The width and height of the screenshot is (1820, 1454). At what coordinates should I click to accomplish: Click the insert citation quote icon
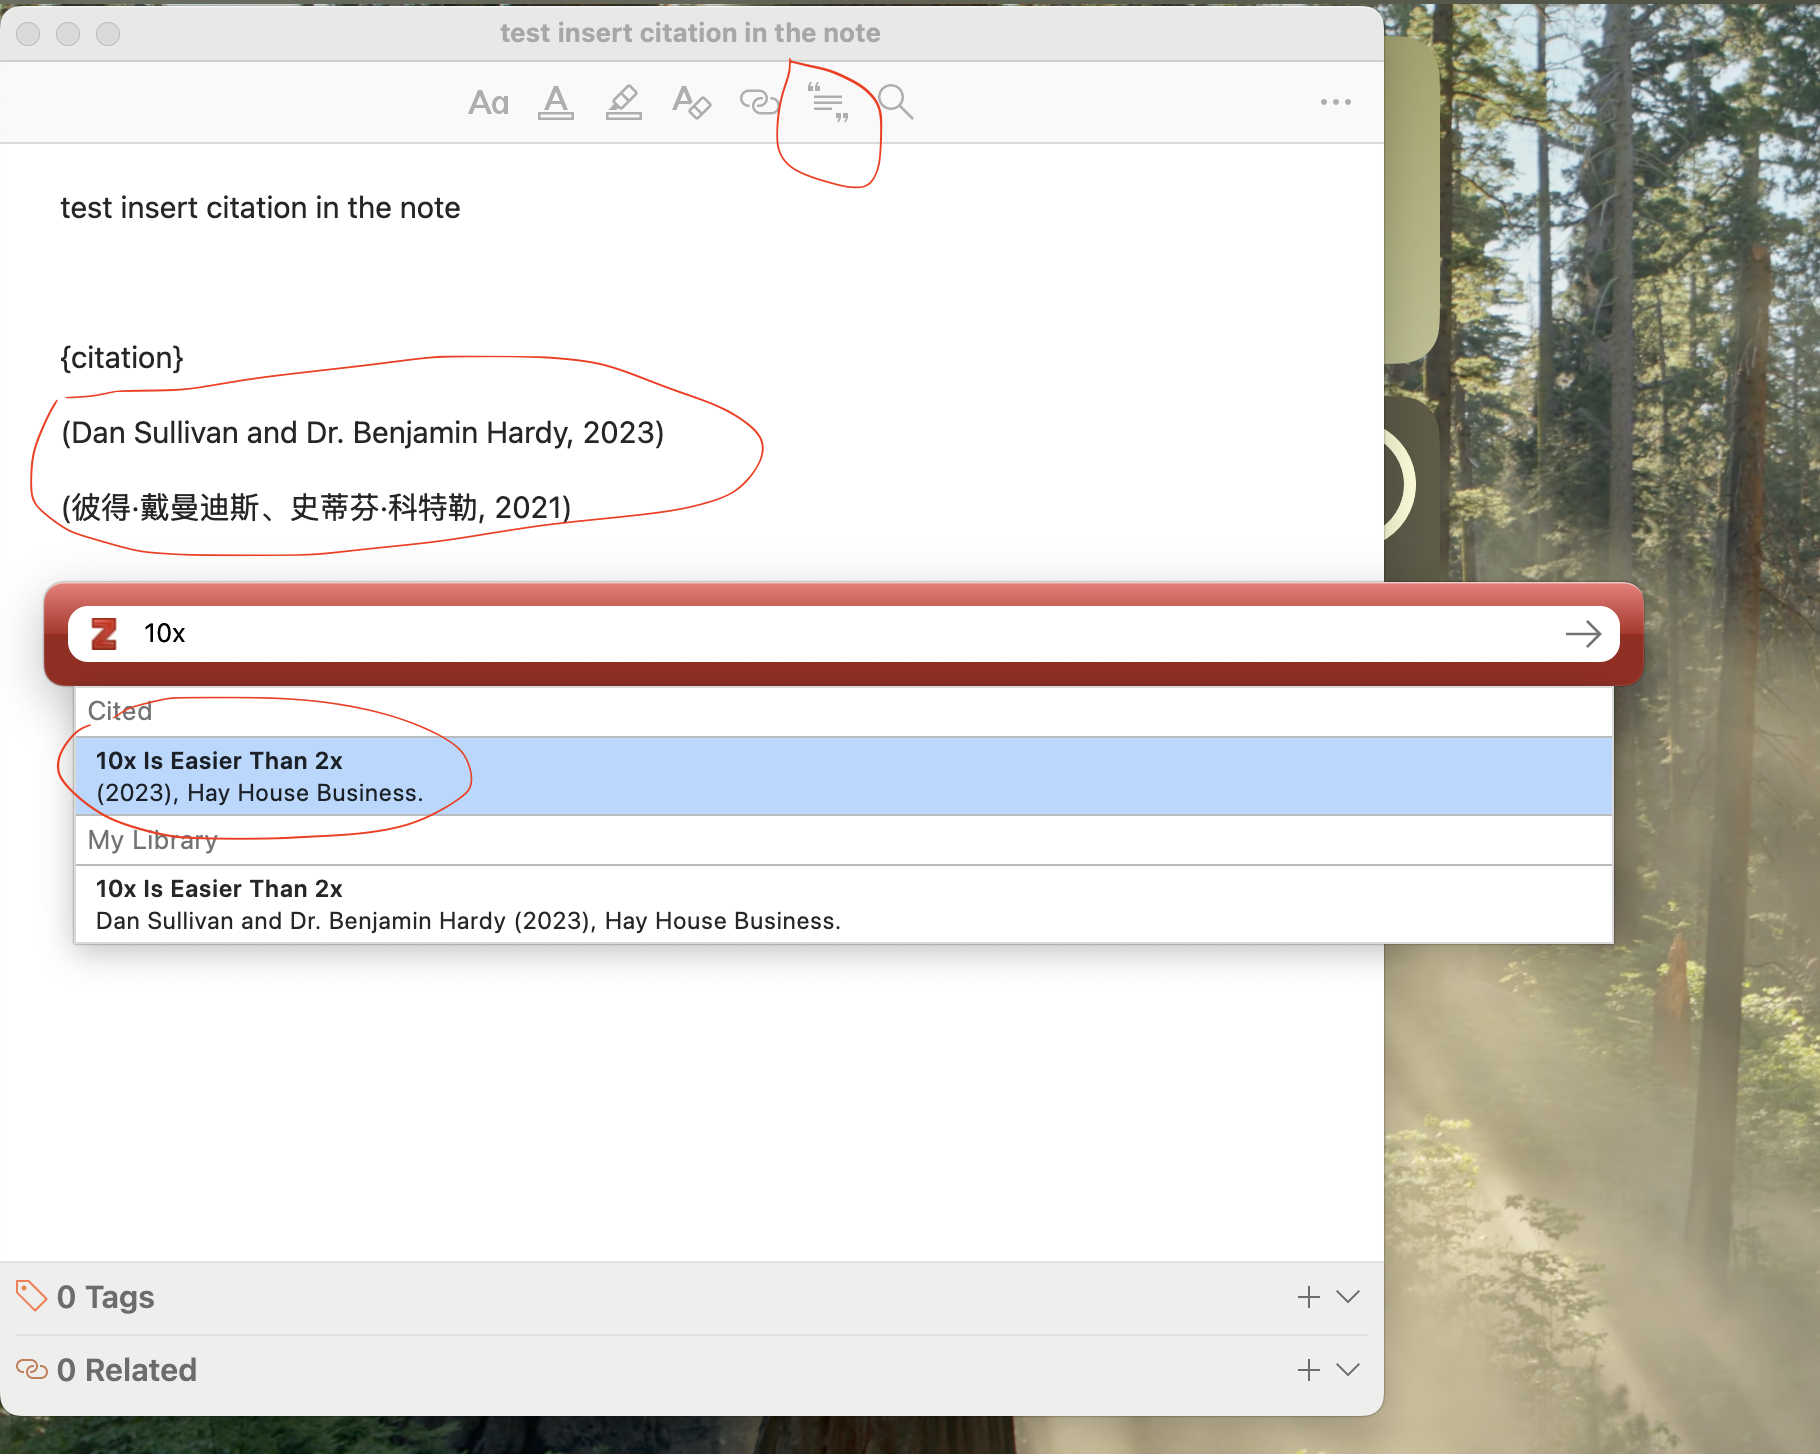[x=828, y=102]
